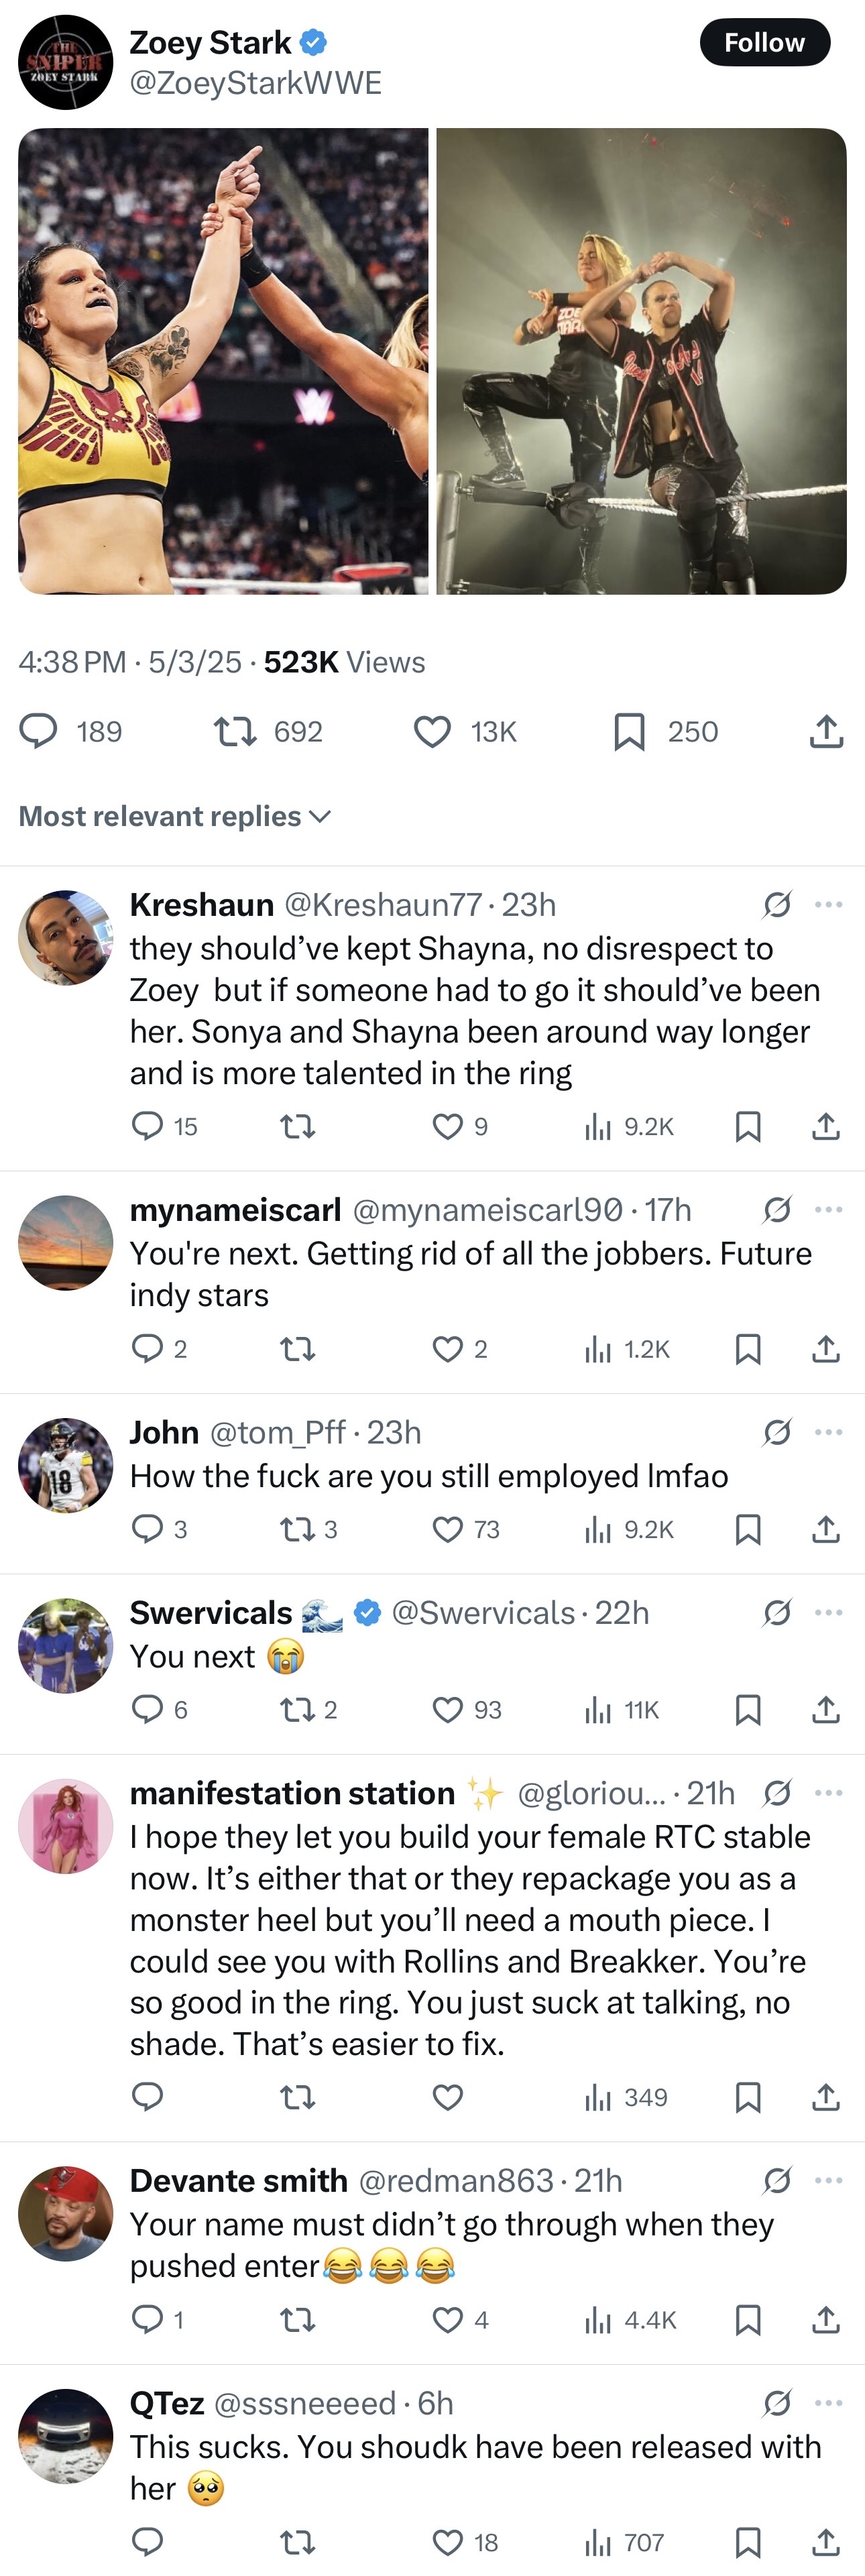The image size is (865, 2576).
Task: Bookmark Zoey Stark's main post
Action: (x=629, y=732)
